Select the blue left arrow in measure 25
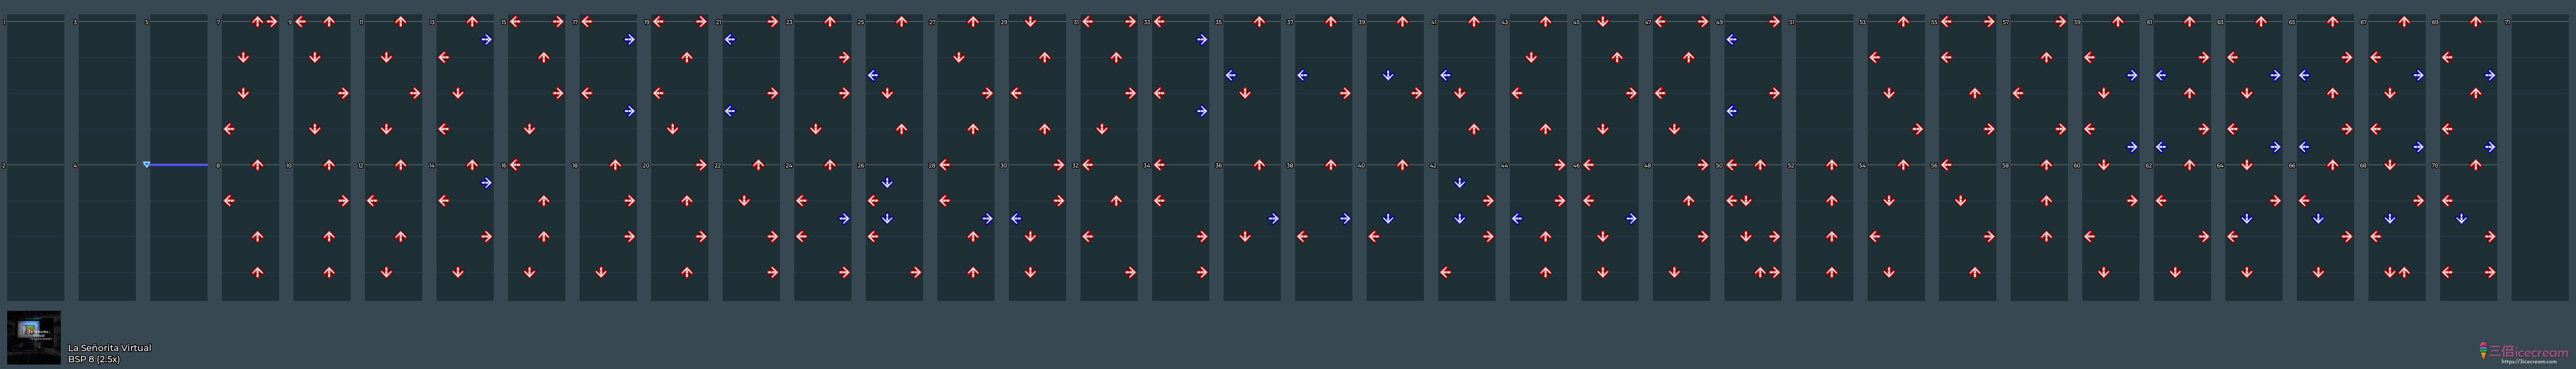Screen dimensions: 2576x369 pos(873,75)
